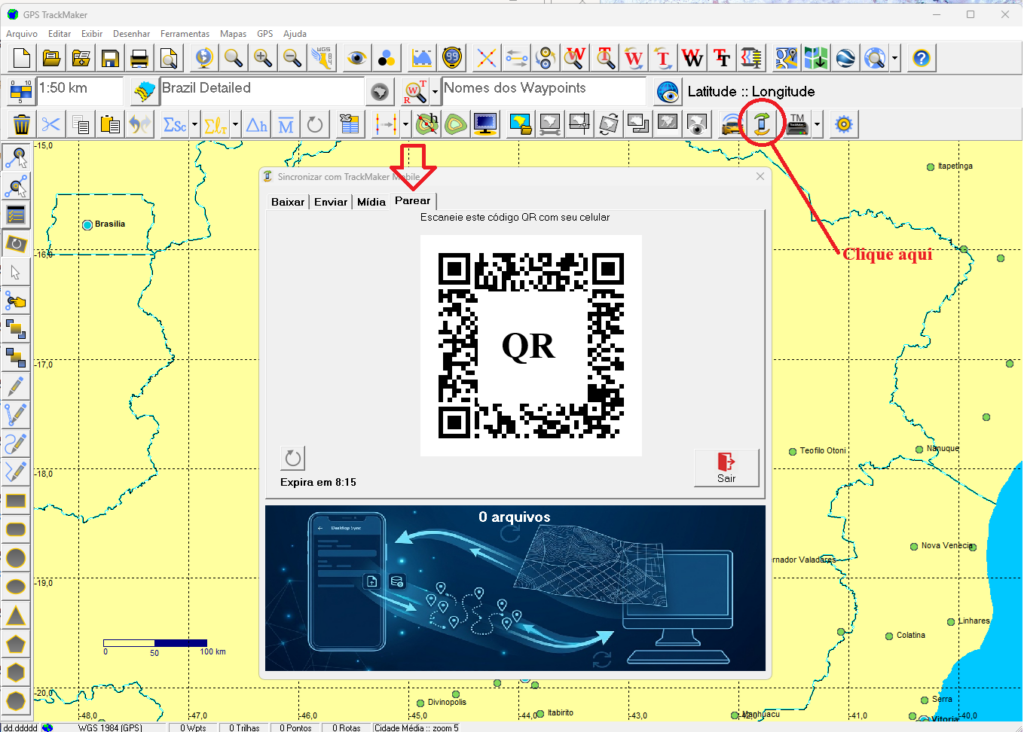The height and width of the screenshot is (732, 1024).
Task: Click the undo/redo arrows icon
Action: tap(139, 124)
